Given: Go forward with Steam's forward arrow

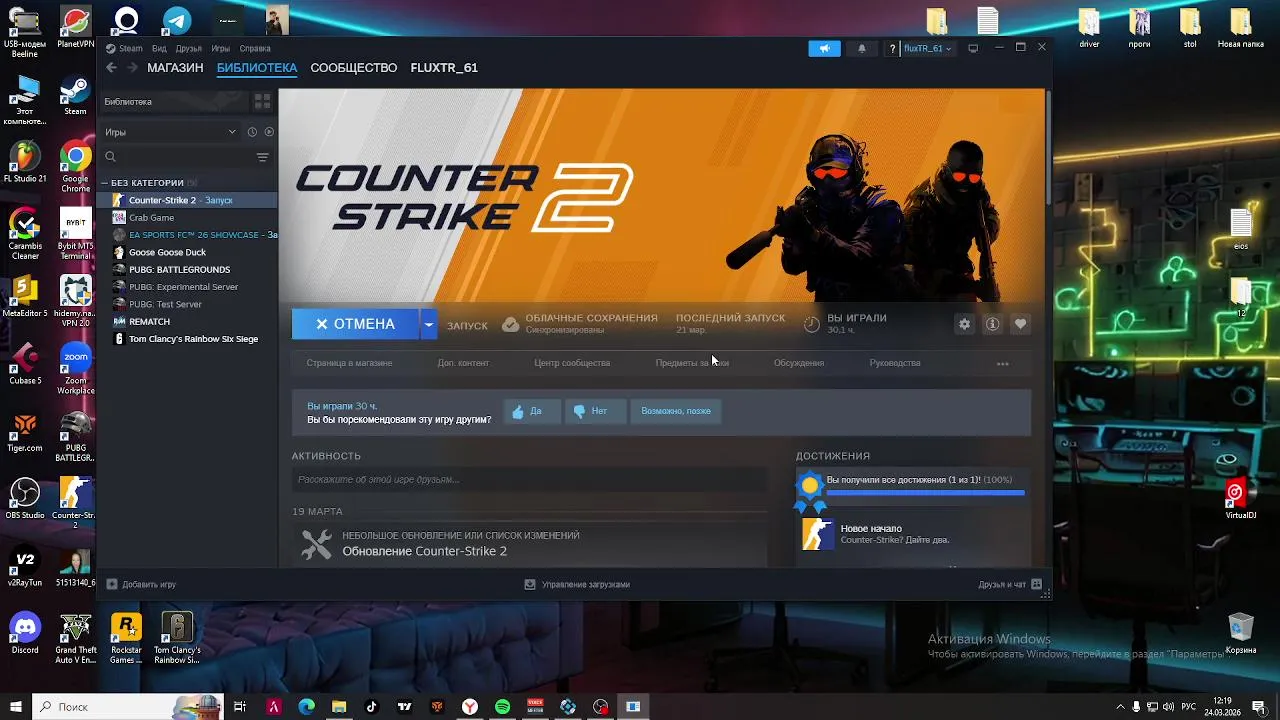Looking at the screenshot, I should pos(132,68).
